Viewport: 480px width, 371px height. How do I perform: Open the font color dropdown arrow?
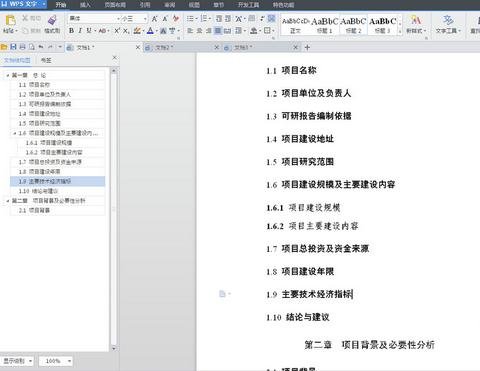tap(156, 31)
